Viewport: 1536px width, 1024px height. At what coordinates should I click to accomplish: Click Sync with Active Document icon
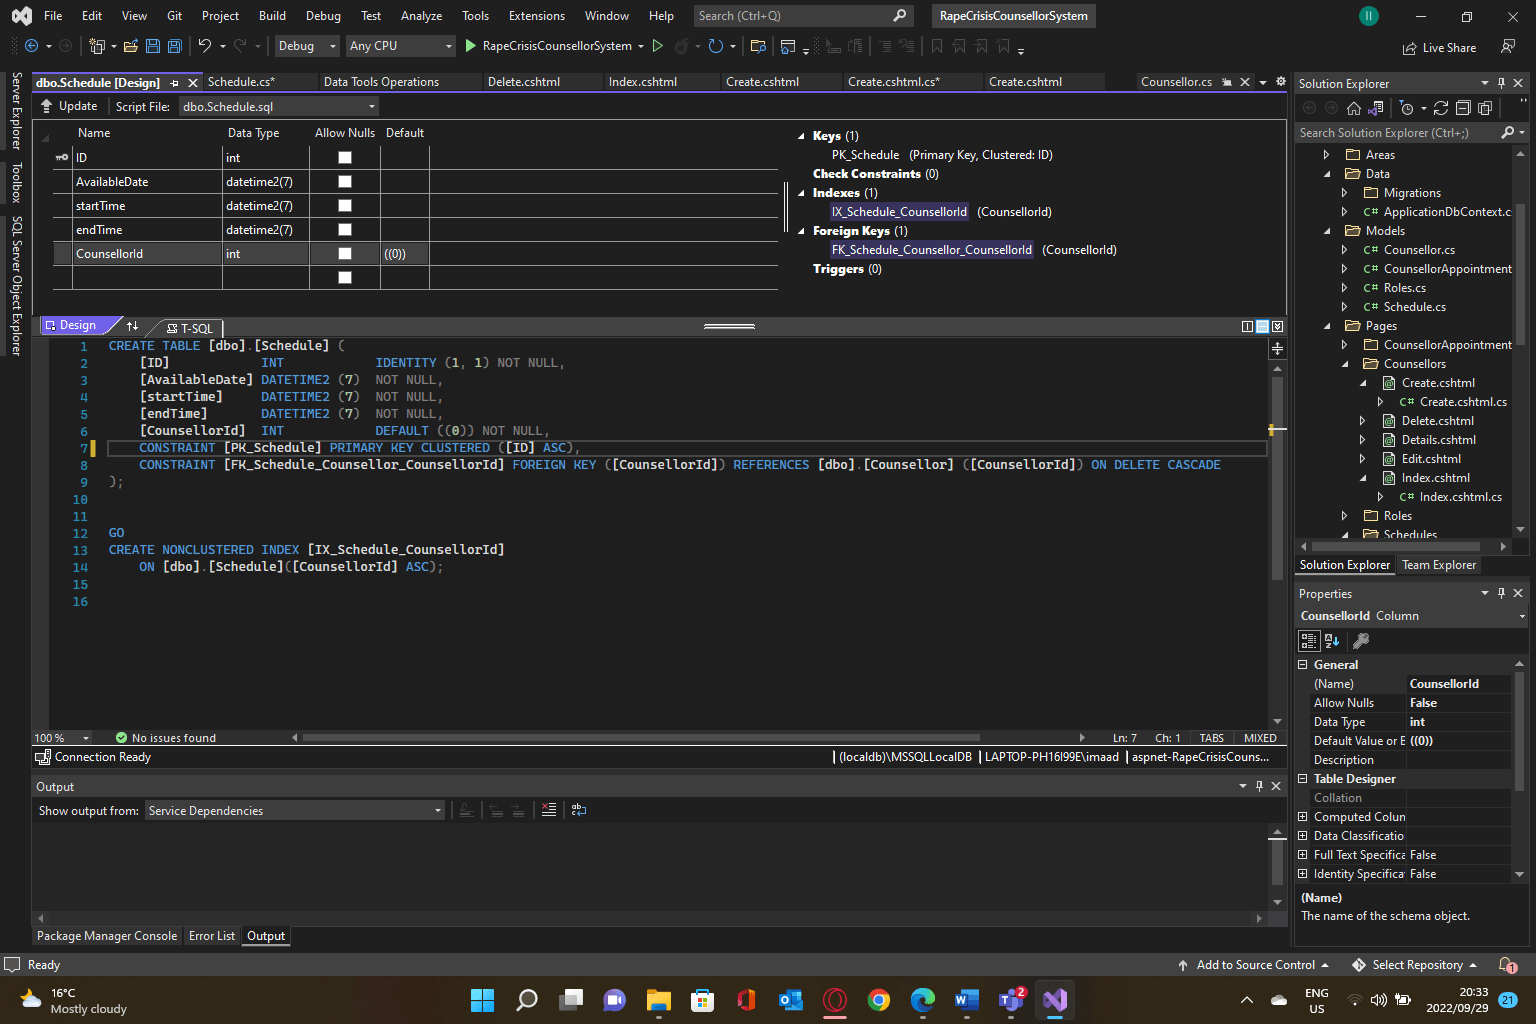[x=1441, y=108]
